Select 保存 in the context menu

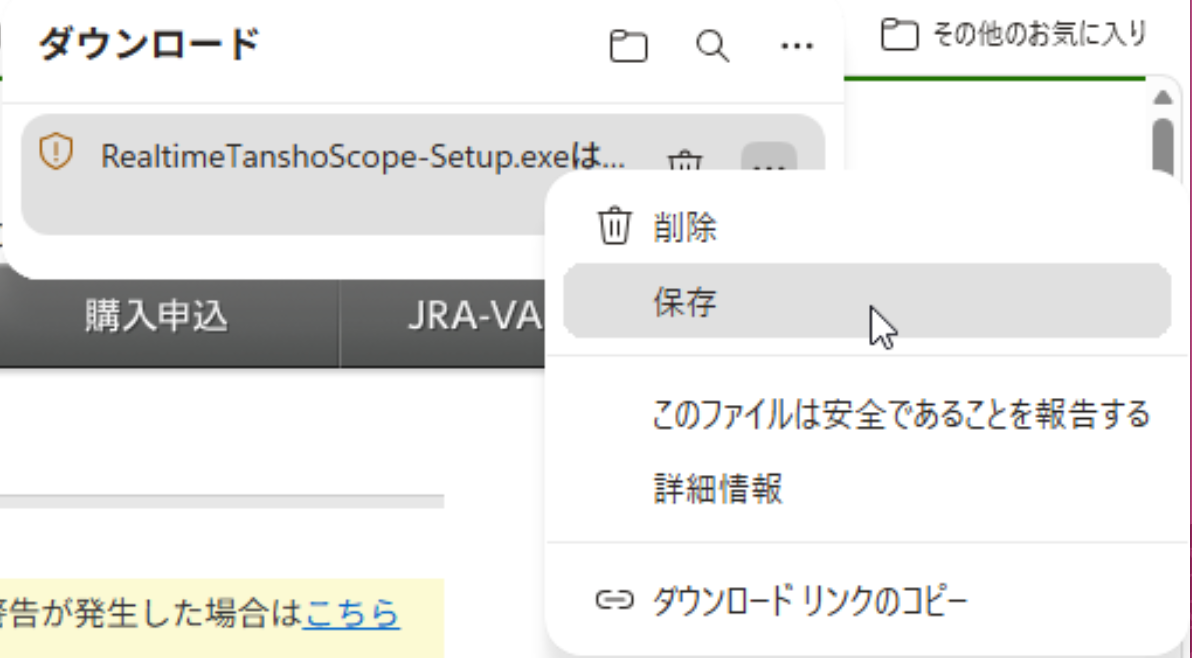[867, 301]
